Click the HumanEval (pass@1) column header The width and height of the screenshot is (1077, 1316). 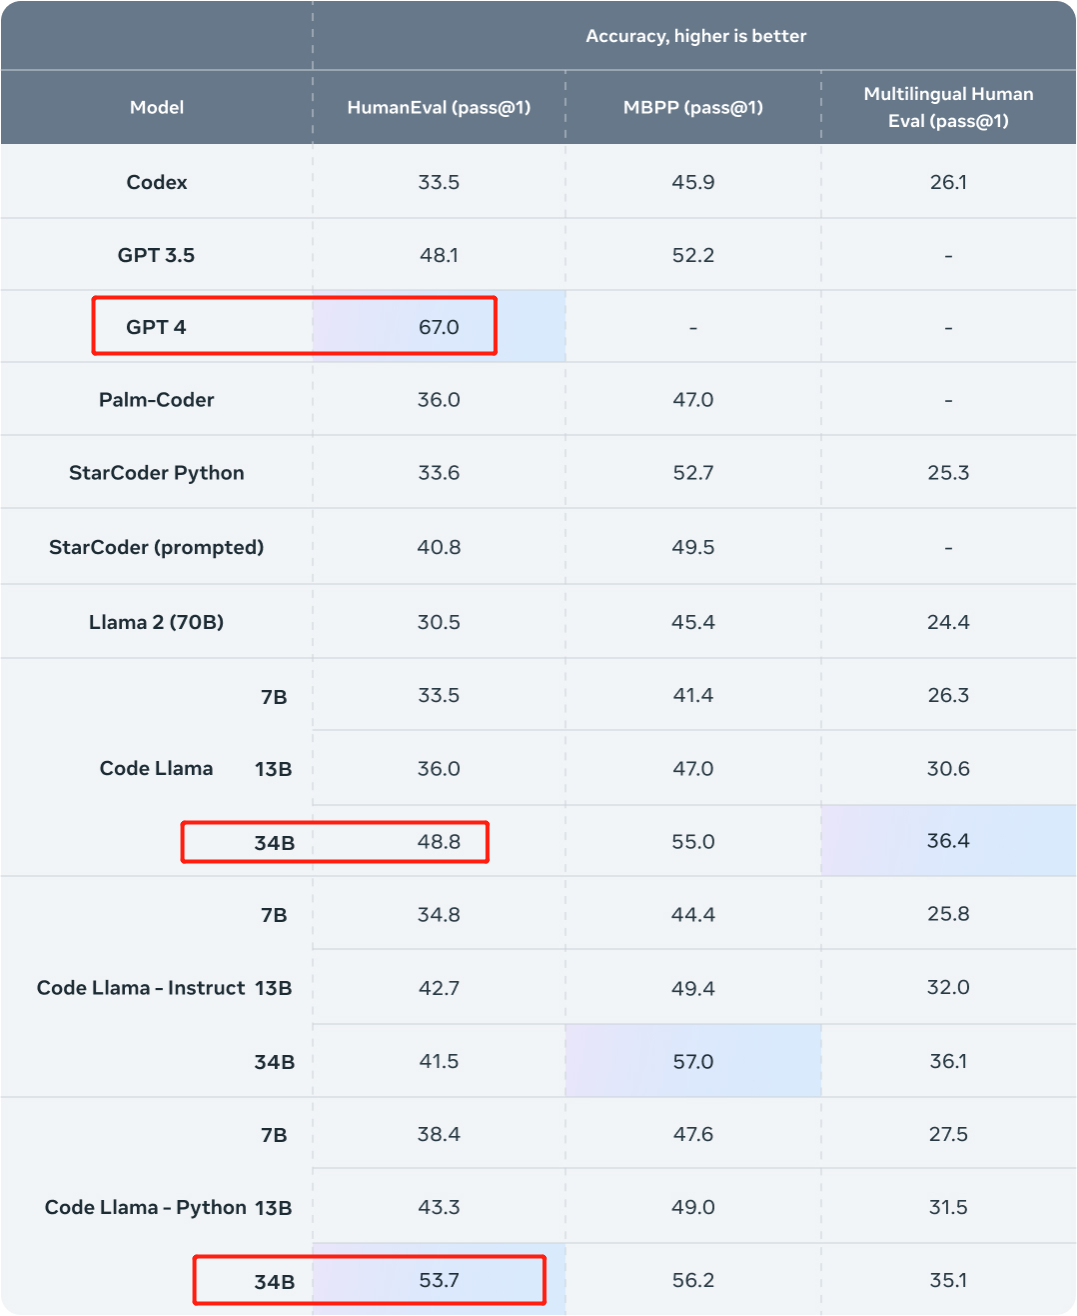click(x=439, y=107)
